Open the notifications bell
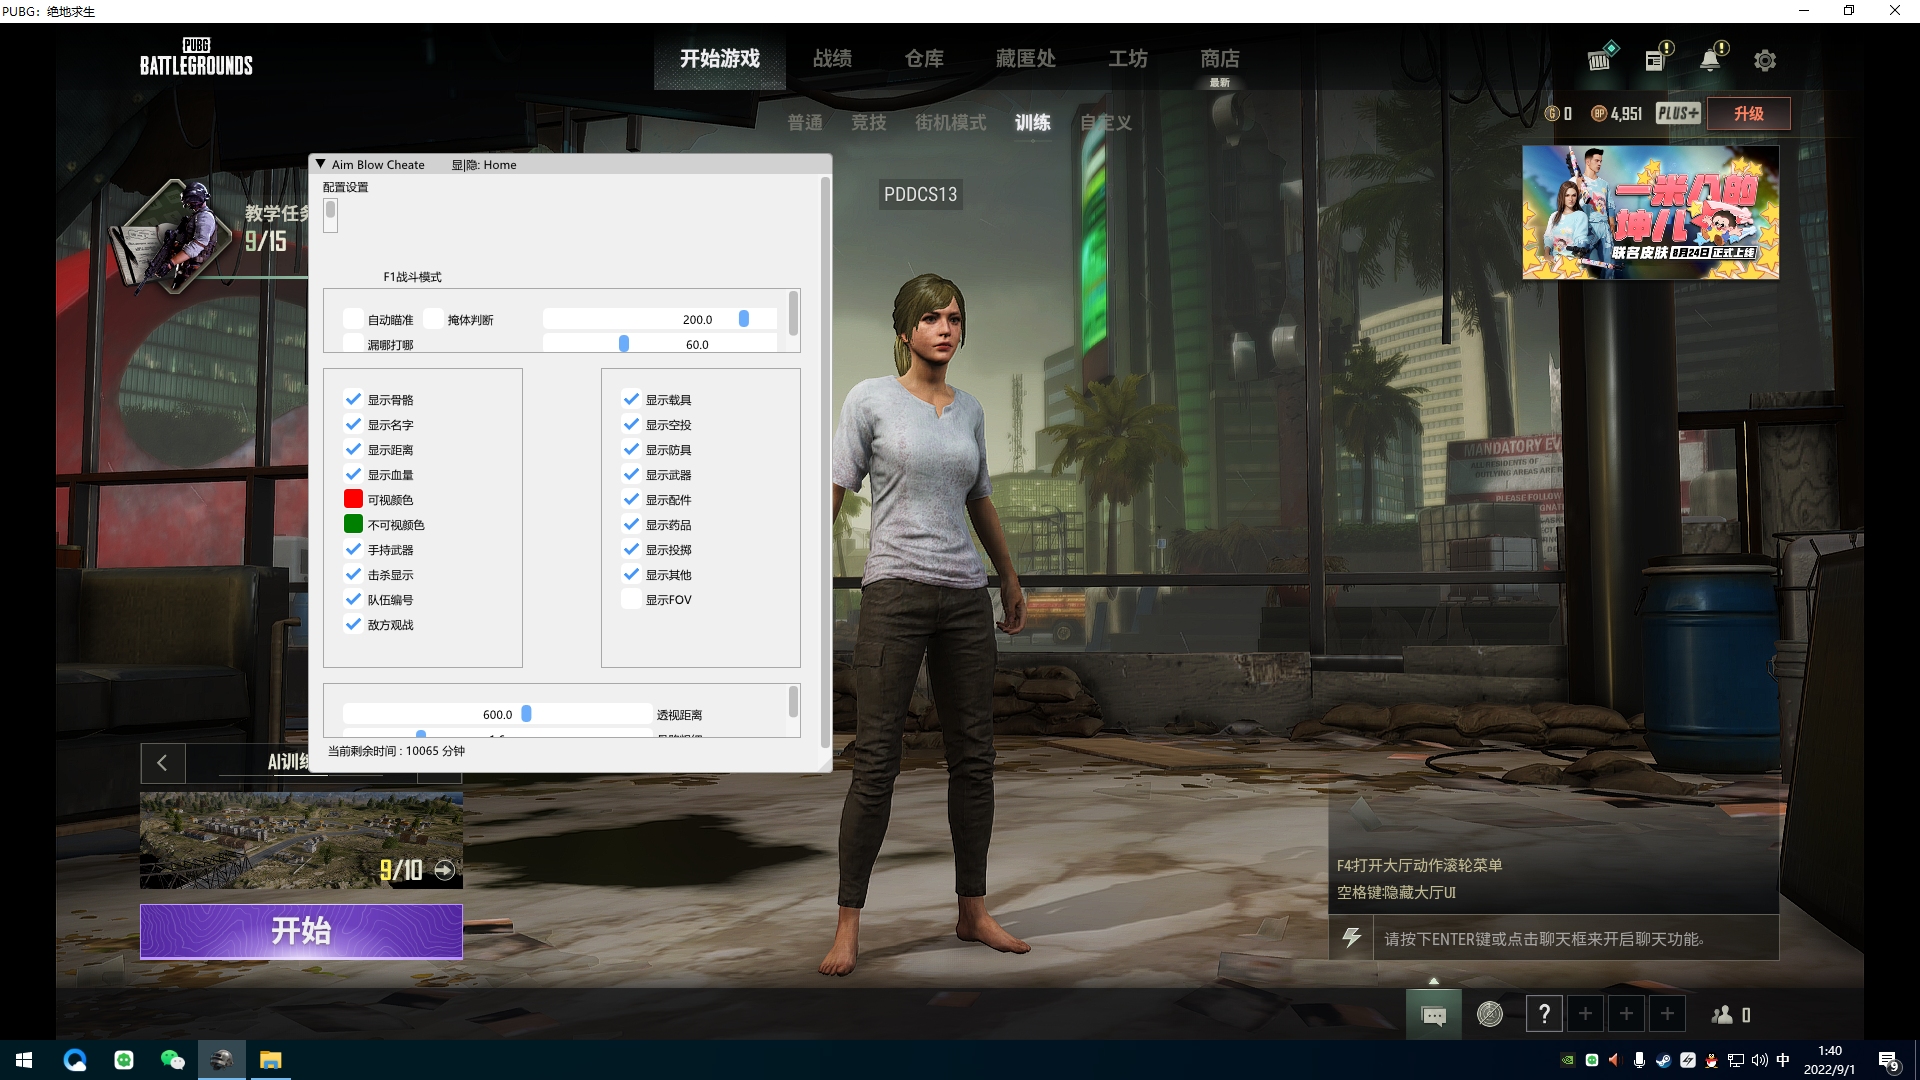1920x1080 pixels. [x=1710, y=60]
